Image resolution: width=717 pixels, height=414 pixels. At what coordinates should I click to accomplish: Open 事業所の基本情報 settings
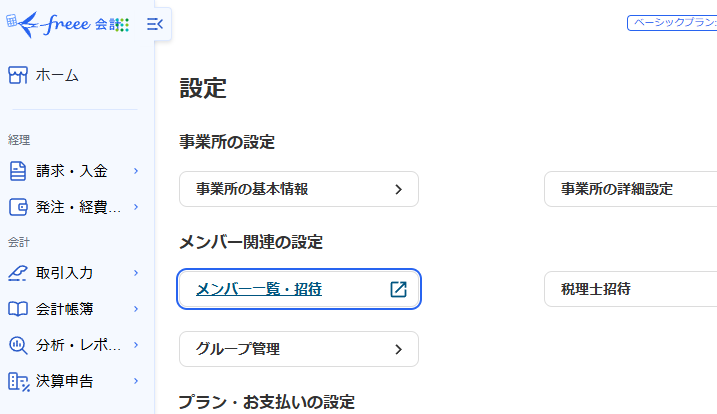click(x=298, y=189)
